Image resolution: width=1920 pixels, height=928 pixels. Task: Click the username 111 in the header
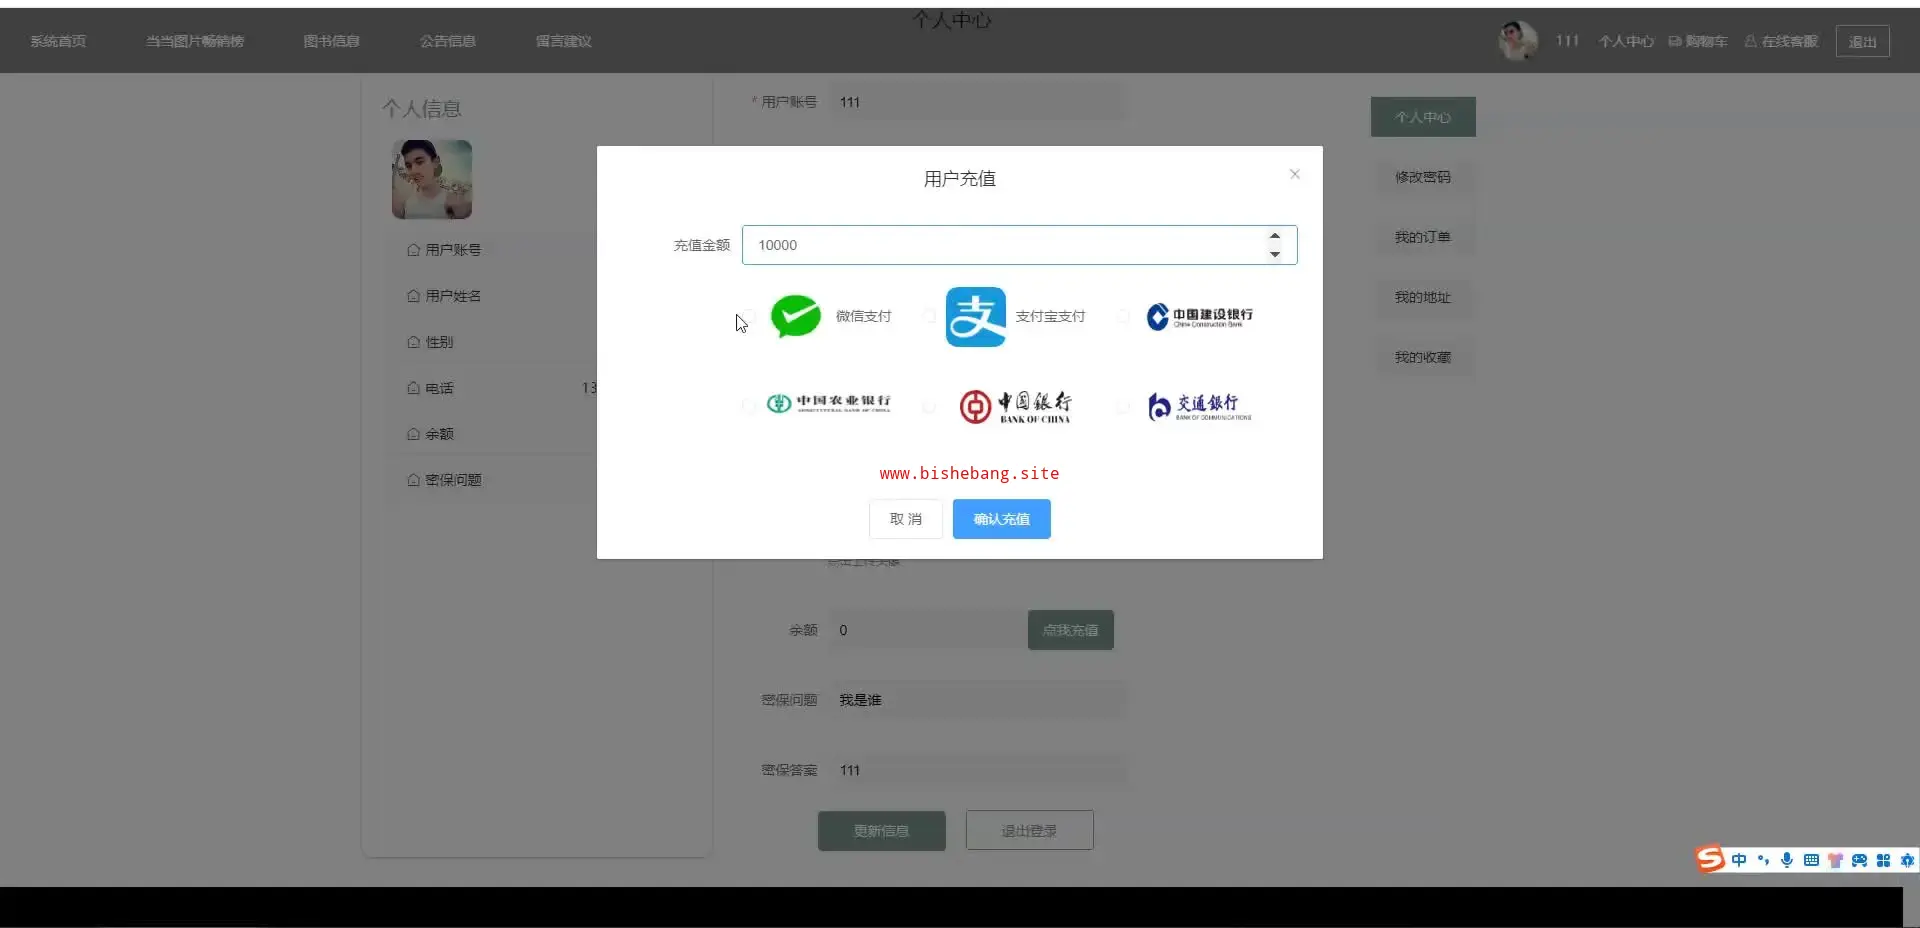(x=1567, y=41)
